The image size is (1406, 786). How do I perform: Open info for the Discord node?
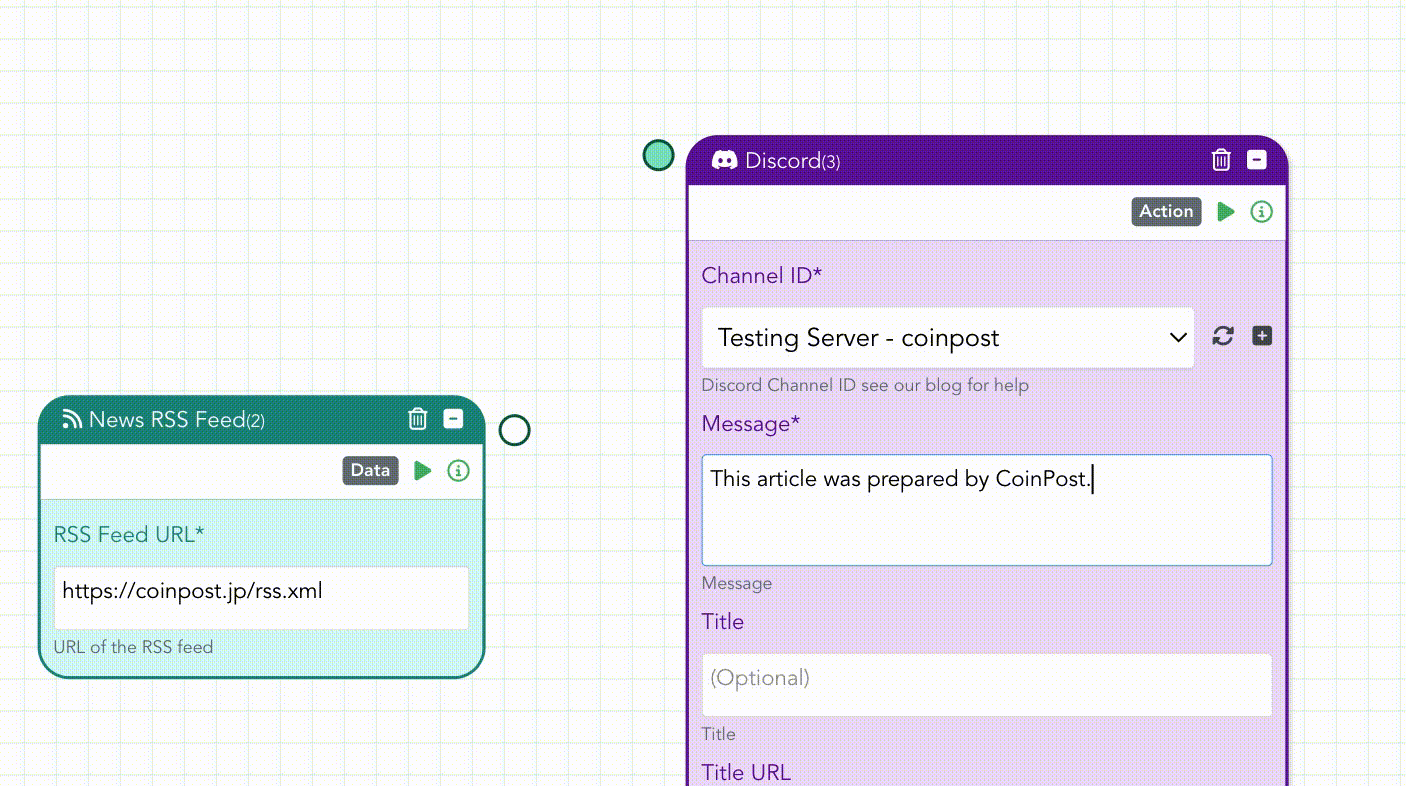pos(1262,212)
